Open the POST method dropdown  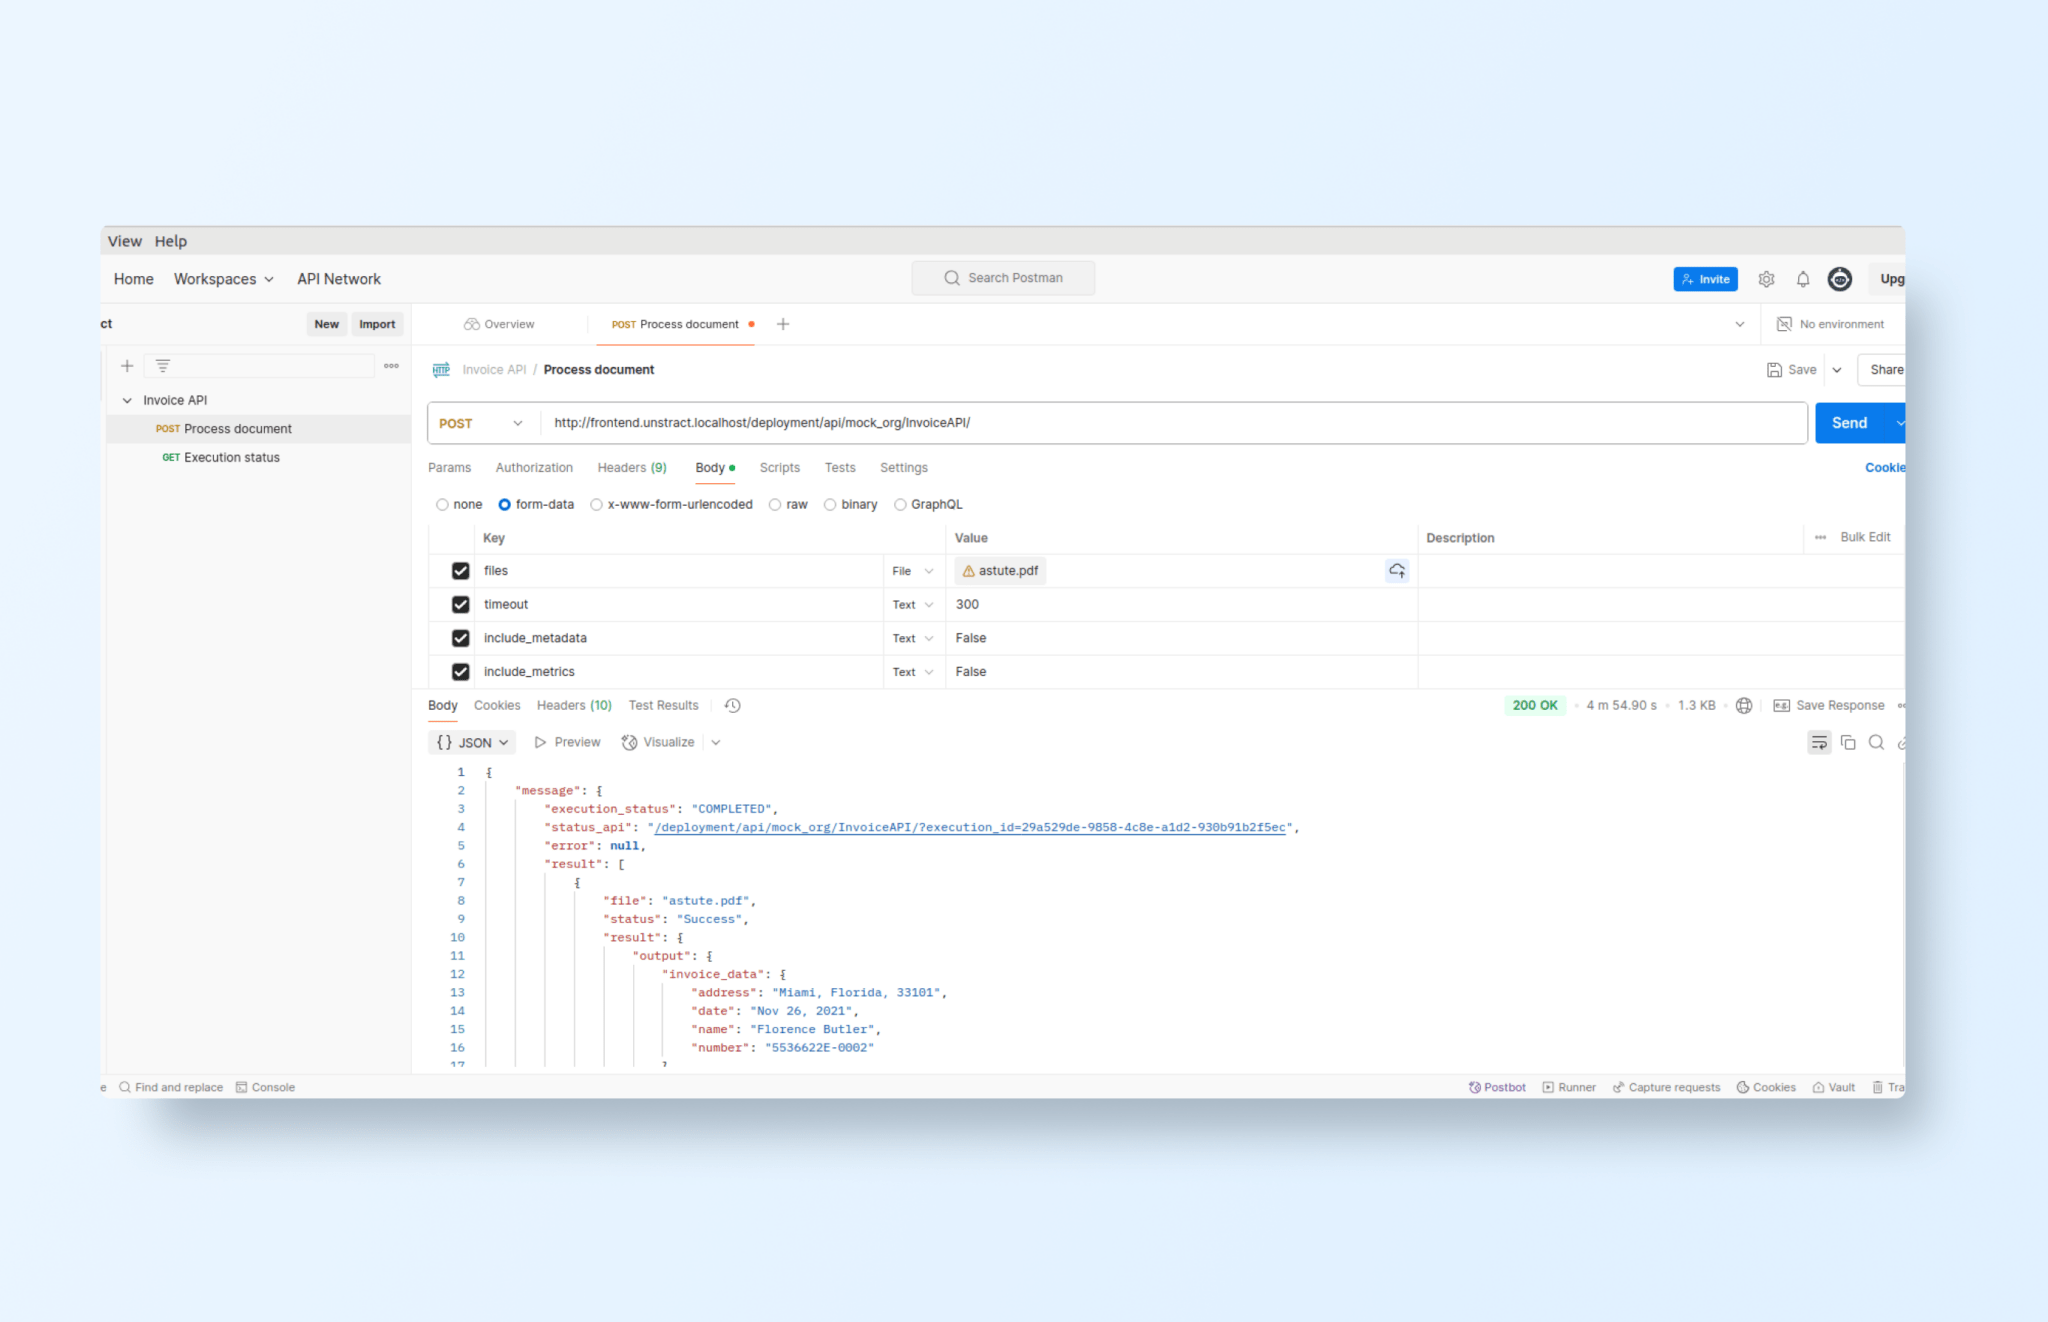518,422
